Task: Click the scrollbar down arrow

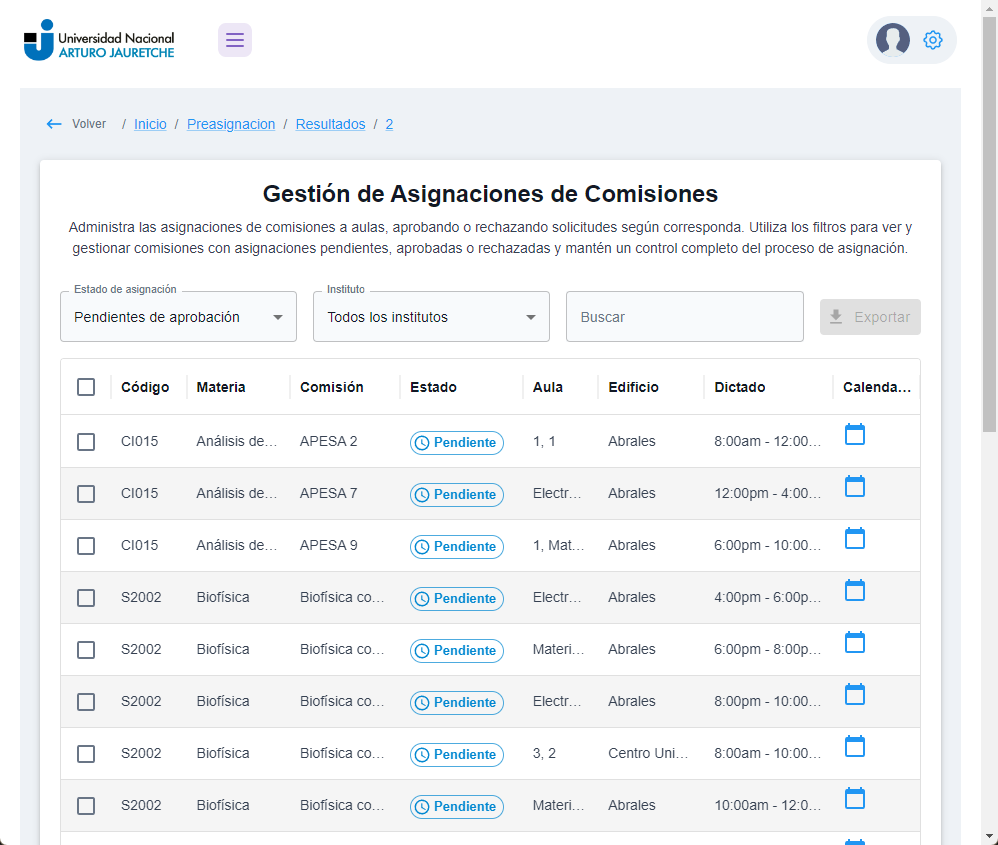Action: click(989, 837)
